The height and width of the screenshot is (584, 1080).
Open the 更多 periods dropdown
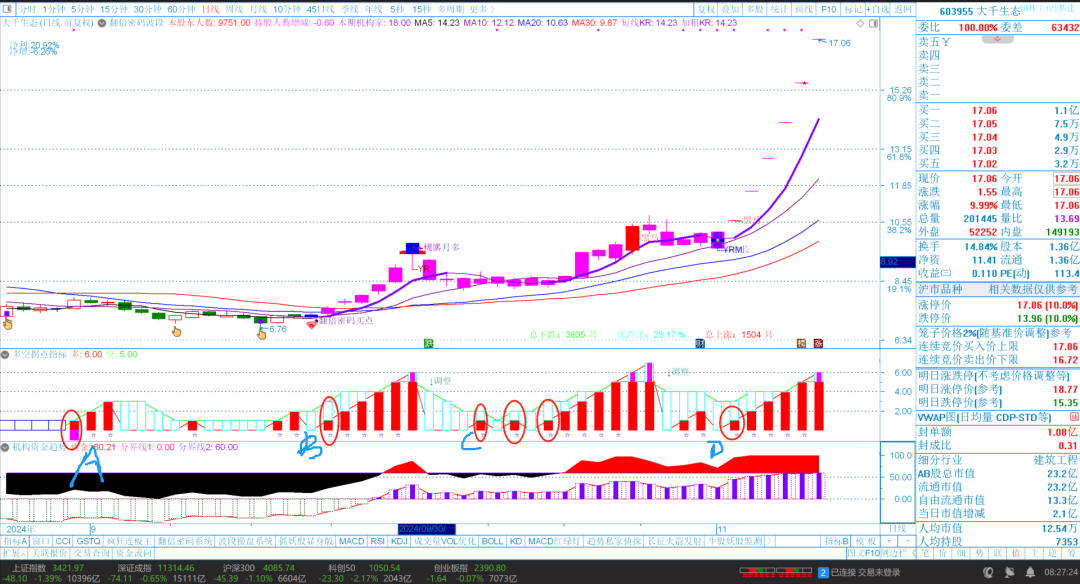coord(481,9)
